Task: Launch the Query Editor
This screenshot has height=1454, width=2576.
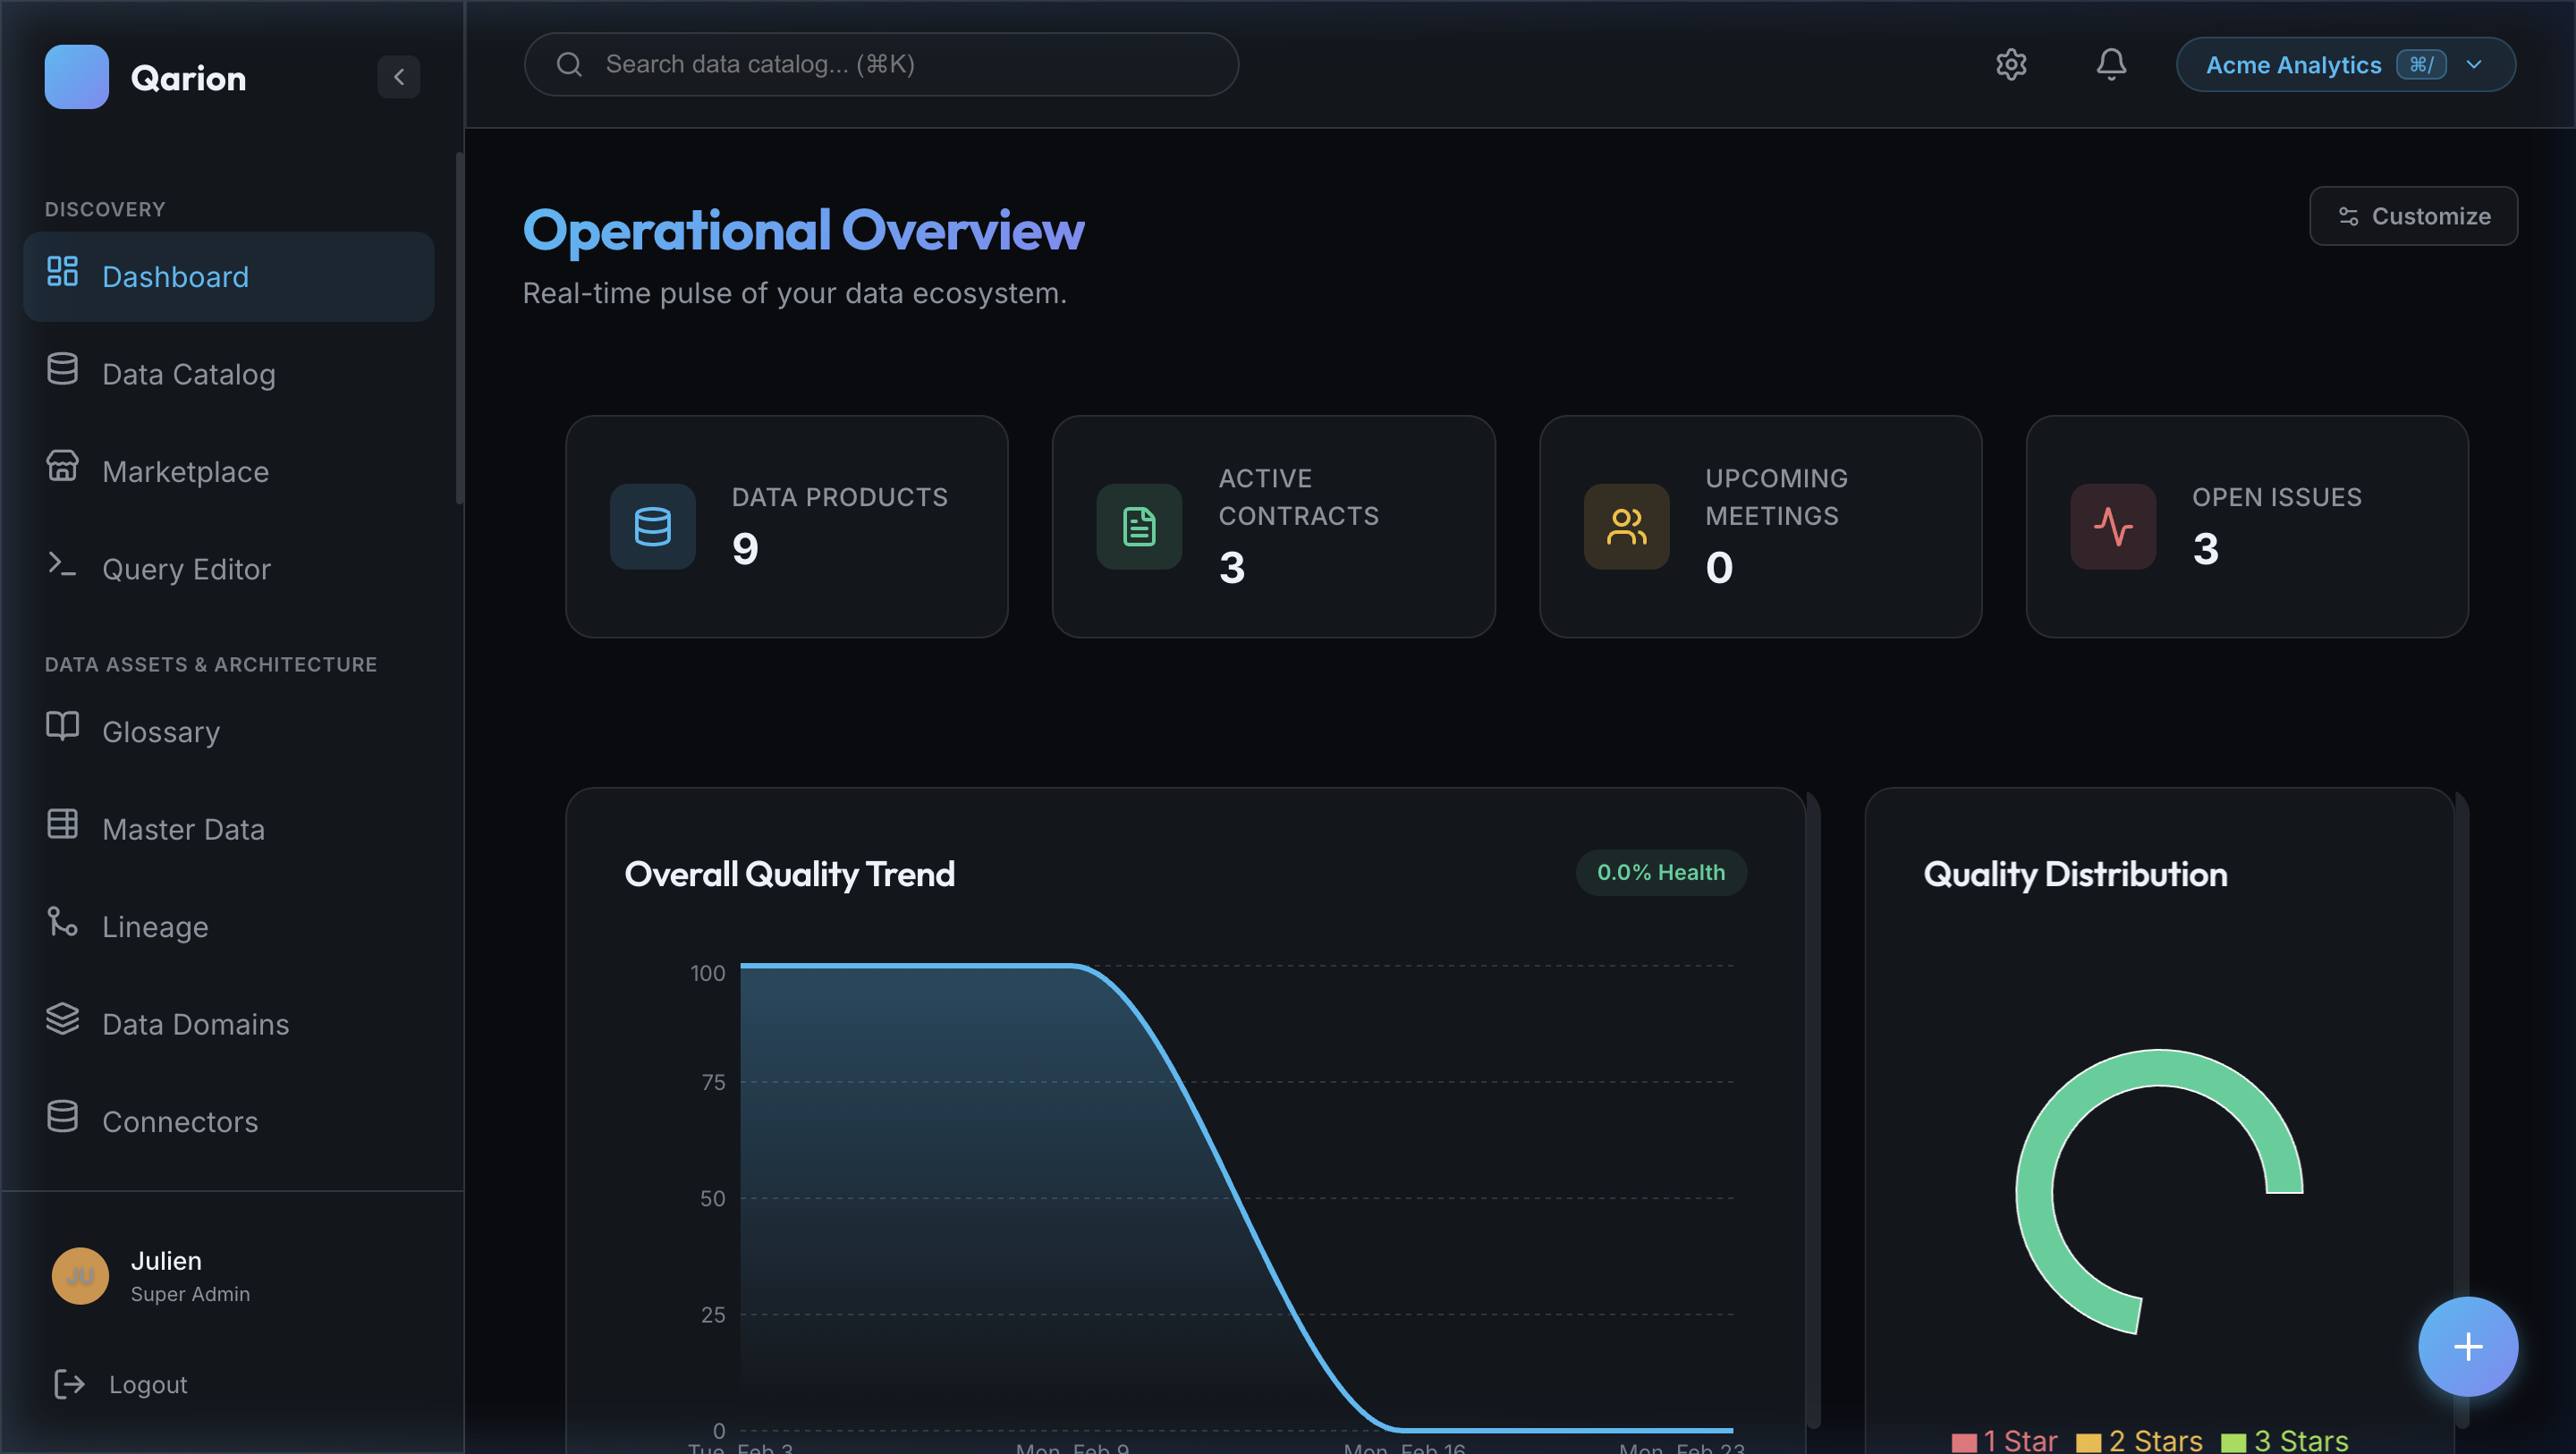Action: [x=186, y=568]
